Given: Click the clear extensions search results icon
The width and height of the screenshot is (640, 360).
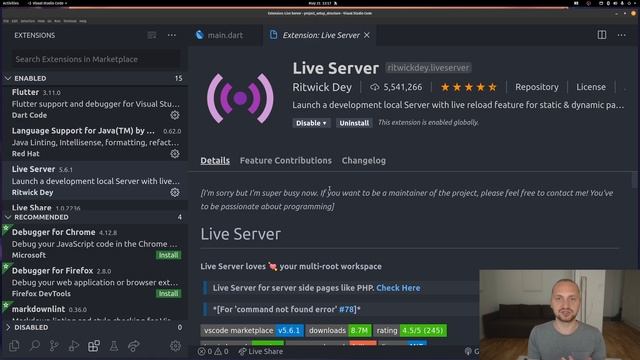Looking at the screenshot, I should [152, 35].
